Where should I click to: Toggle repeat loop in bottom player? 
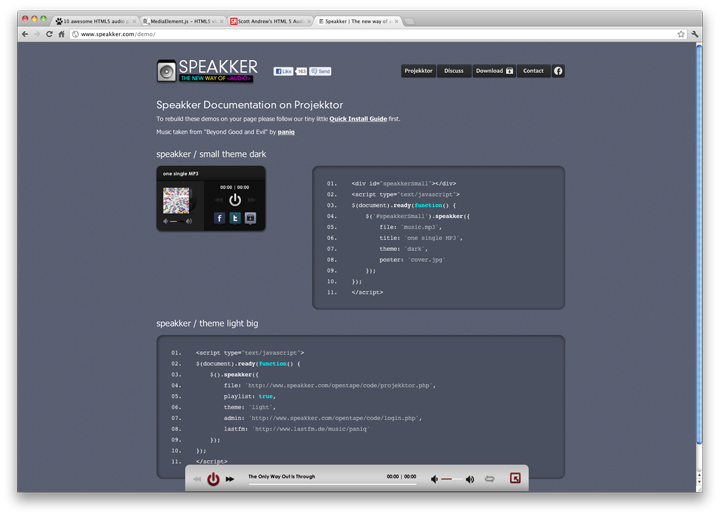489,479
